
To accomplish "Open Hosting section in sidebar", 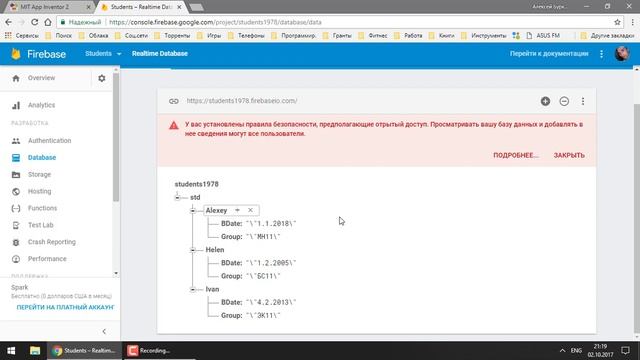I will tap(39, 191).
